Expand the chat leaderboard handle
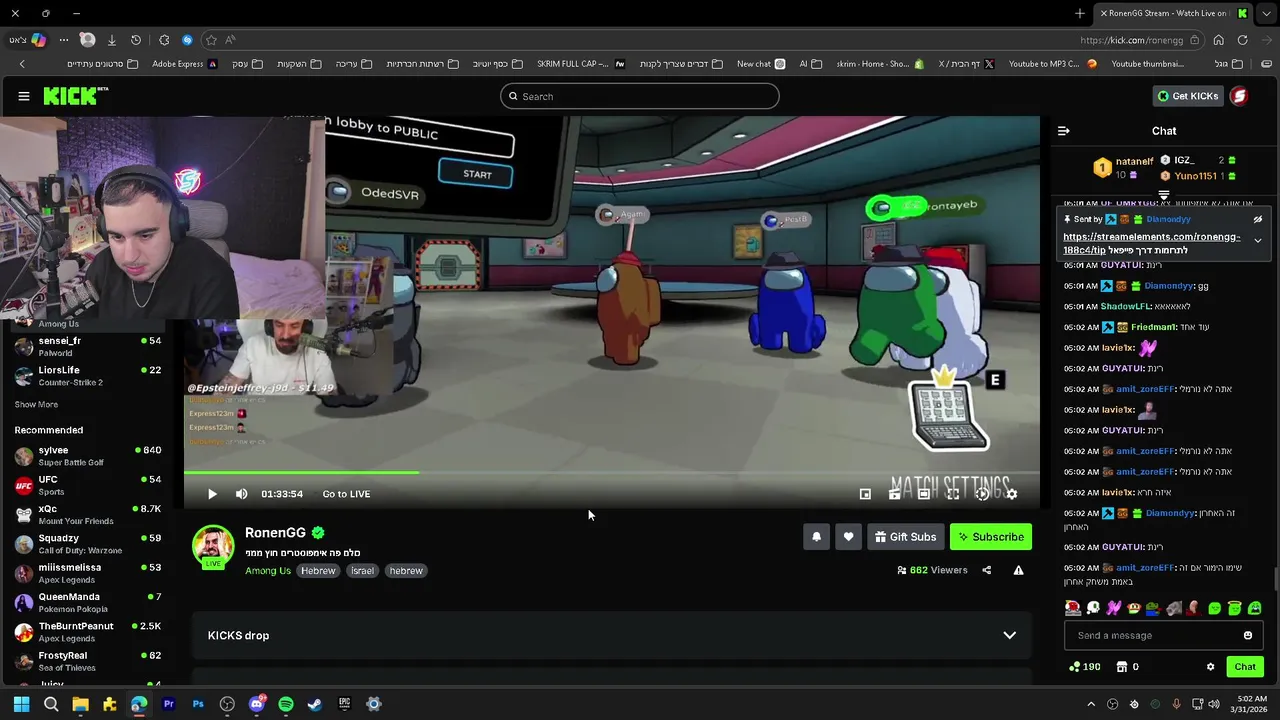 tap(1164, 195)
